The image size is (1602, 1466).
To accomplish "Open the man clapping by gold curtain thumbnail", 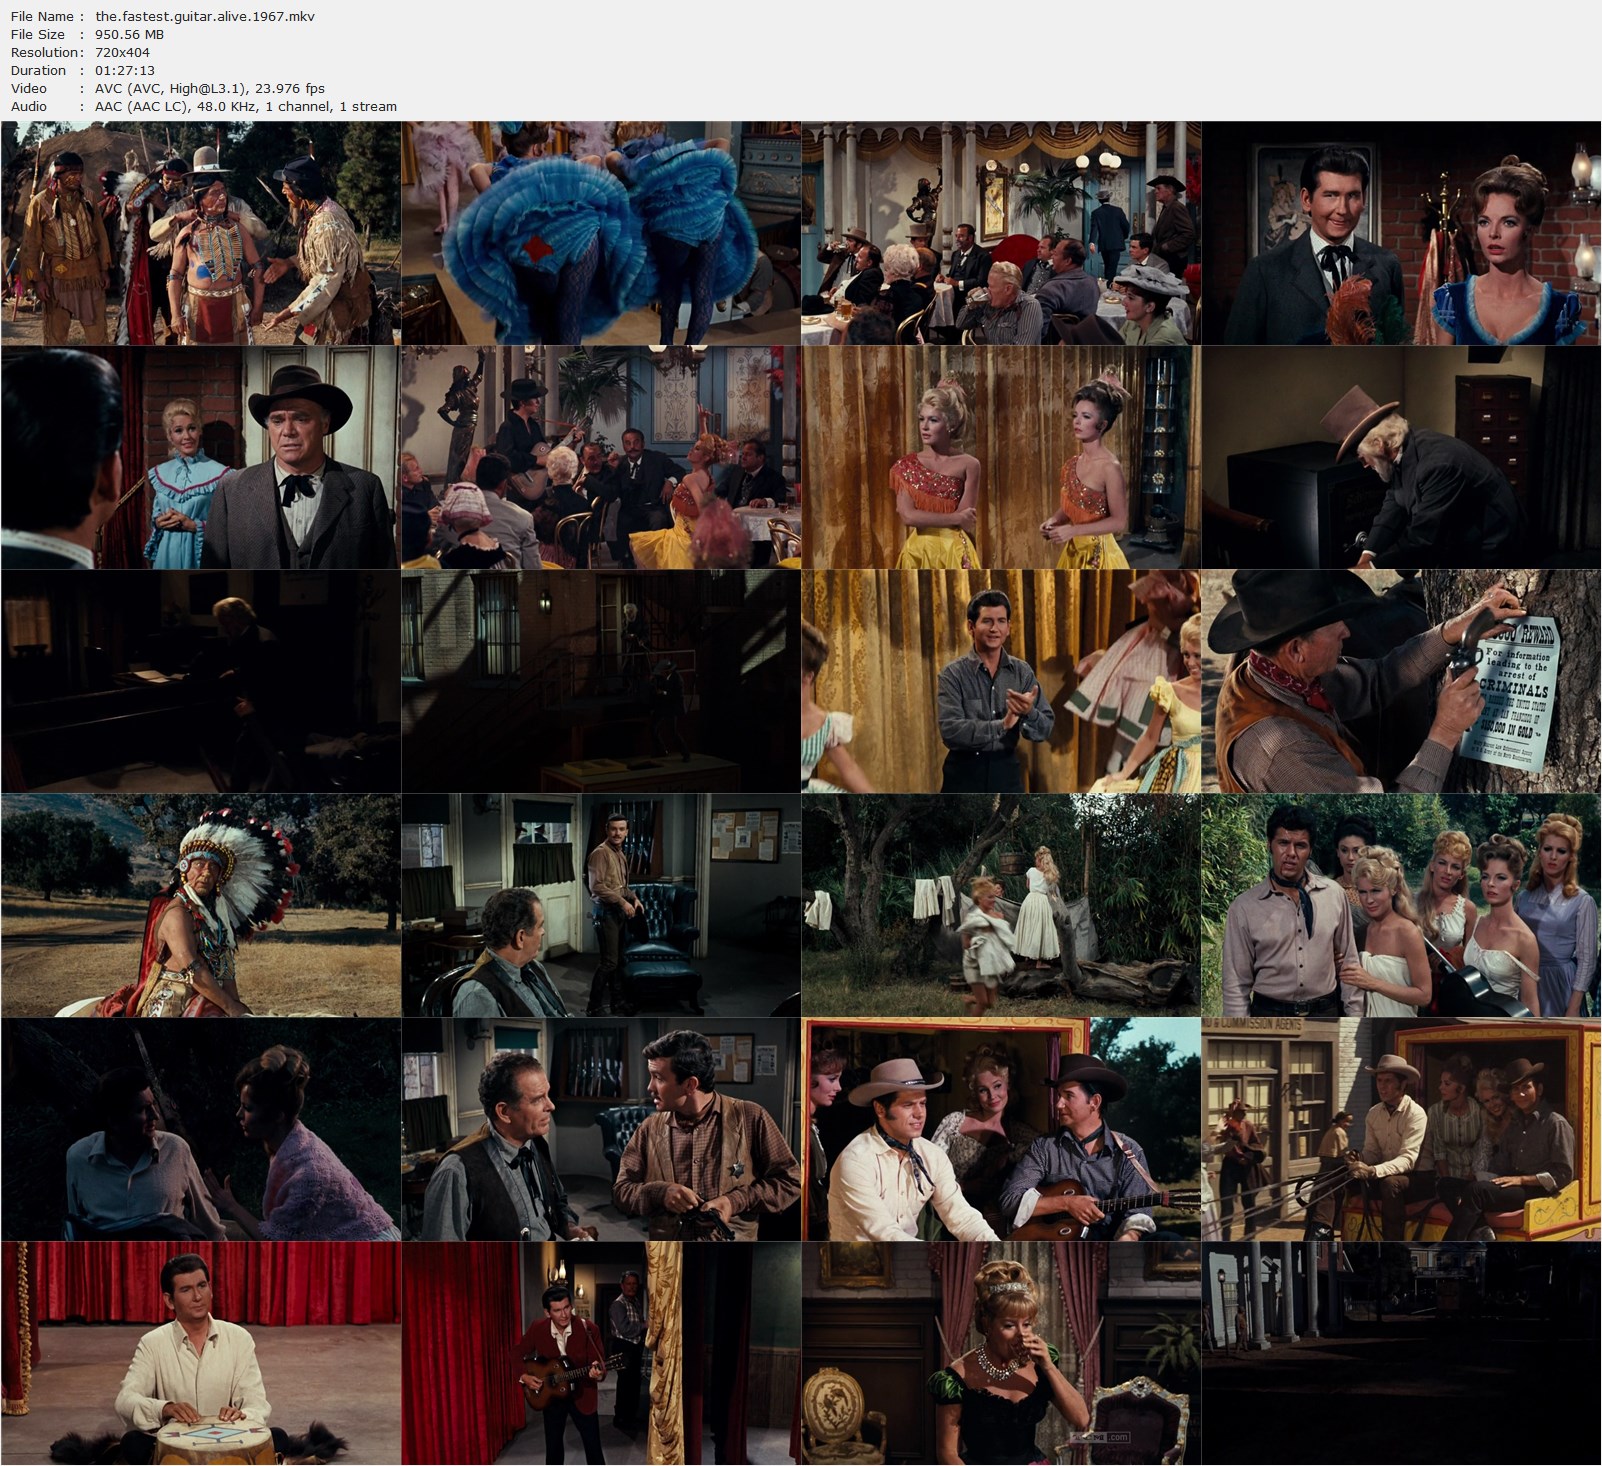I will [1001, 681].
